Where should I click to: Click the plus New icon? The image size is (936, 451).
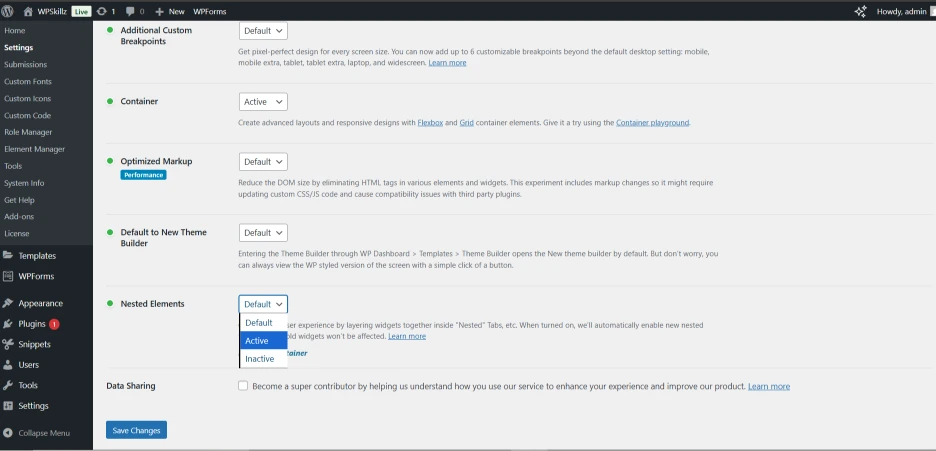click(x=159, y=11)
